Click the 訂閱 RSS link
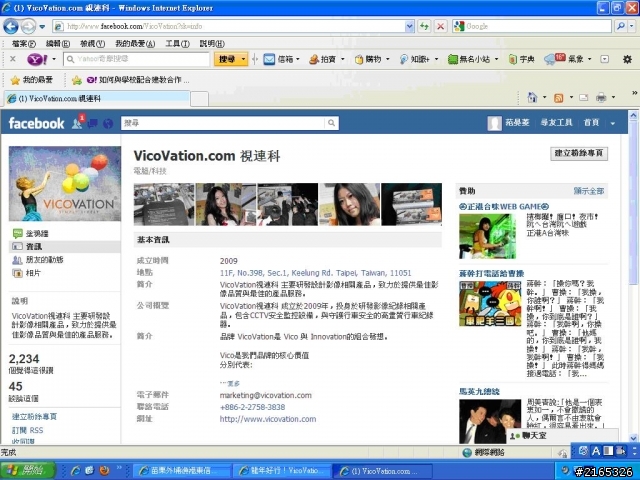 click(27, 430)
